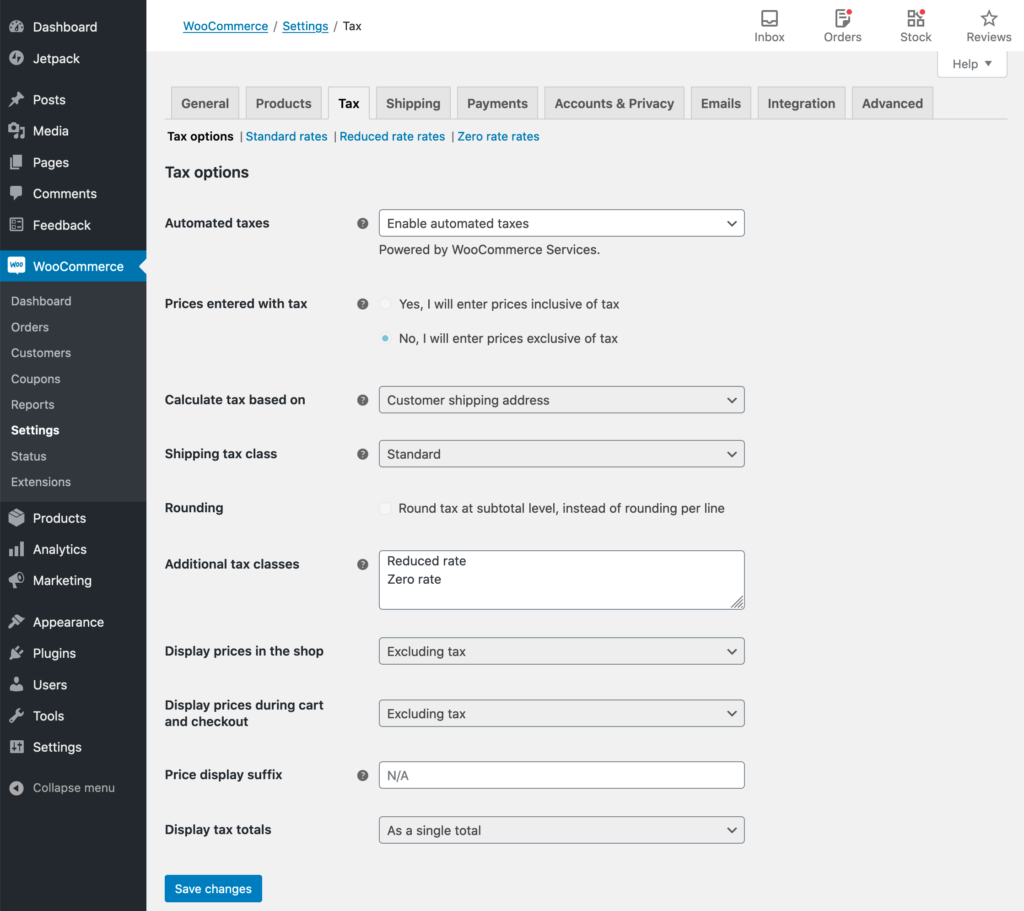Select prices inclusive of tax radio button
Image resolution: width=1024 pixels, height=911 pixels.
tap(385, 304)
